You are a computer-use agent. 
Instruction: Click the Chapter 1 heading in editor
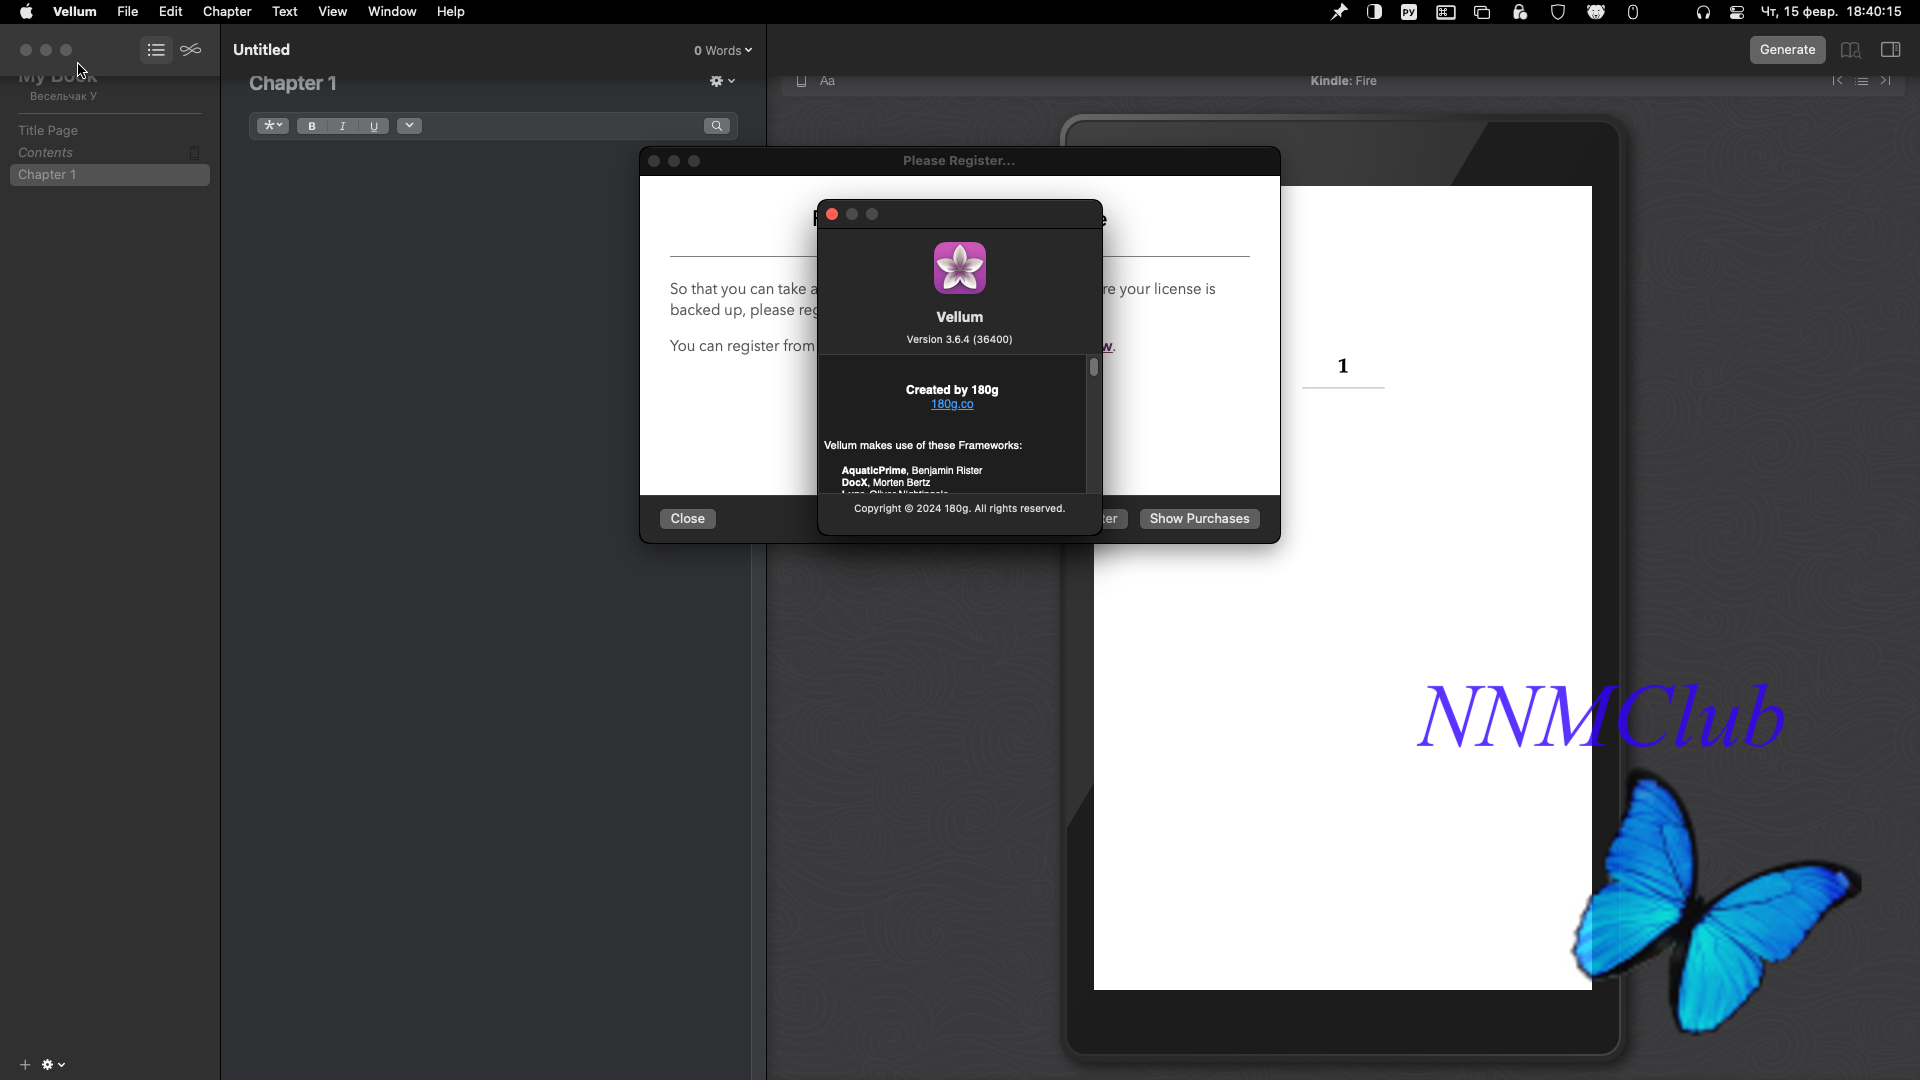293,83
